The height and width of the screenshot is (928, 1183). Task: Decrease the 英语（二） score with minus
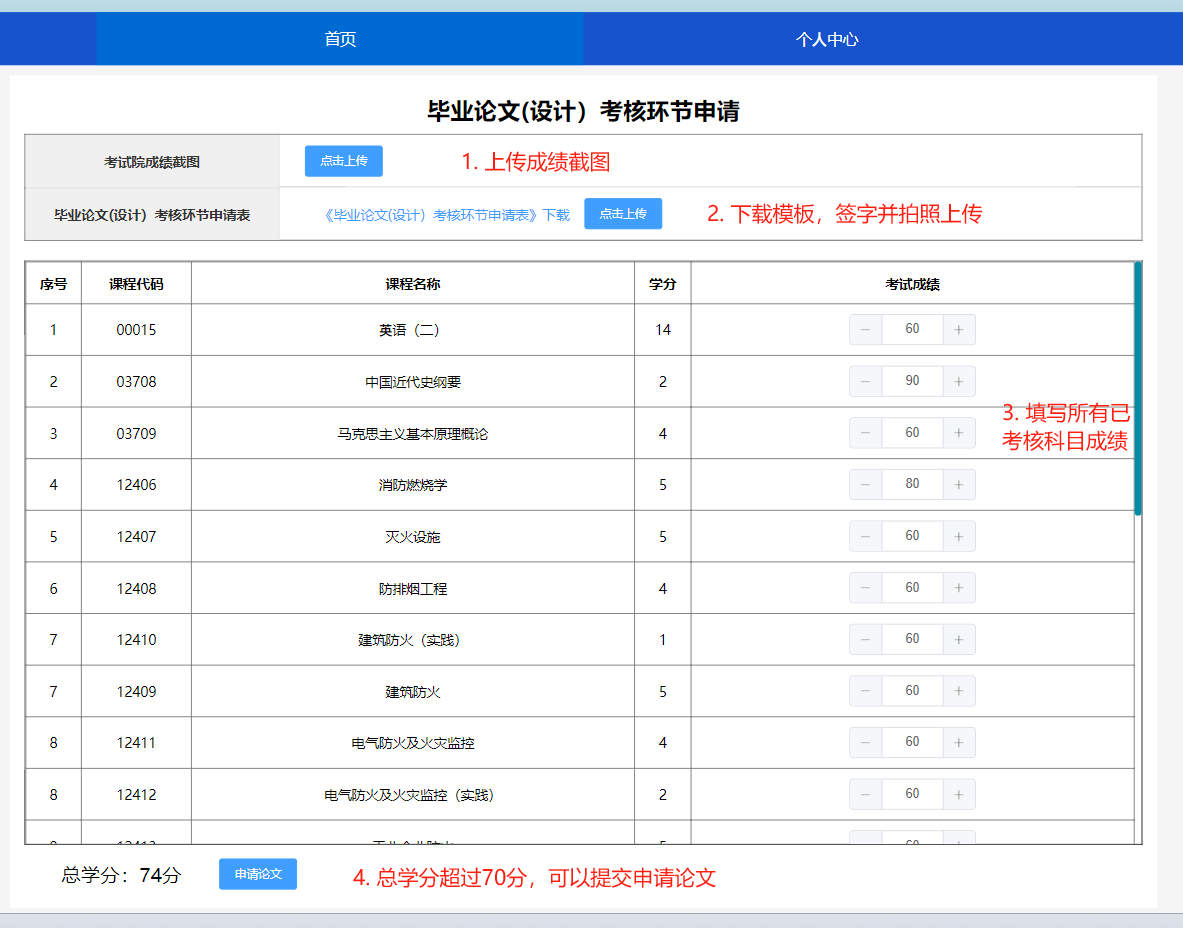865,330
